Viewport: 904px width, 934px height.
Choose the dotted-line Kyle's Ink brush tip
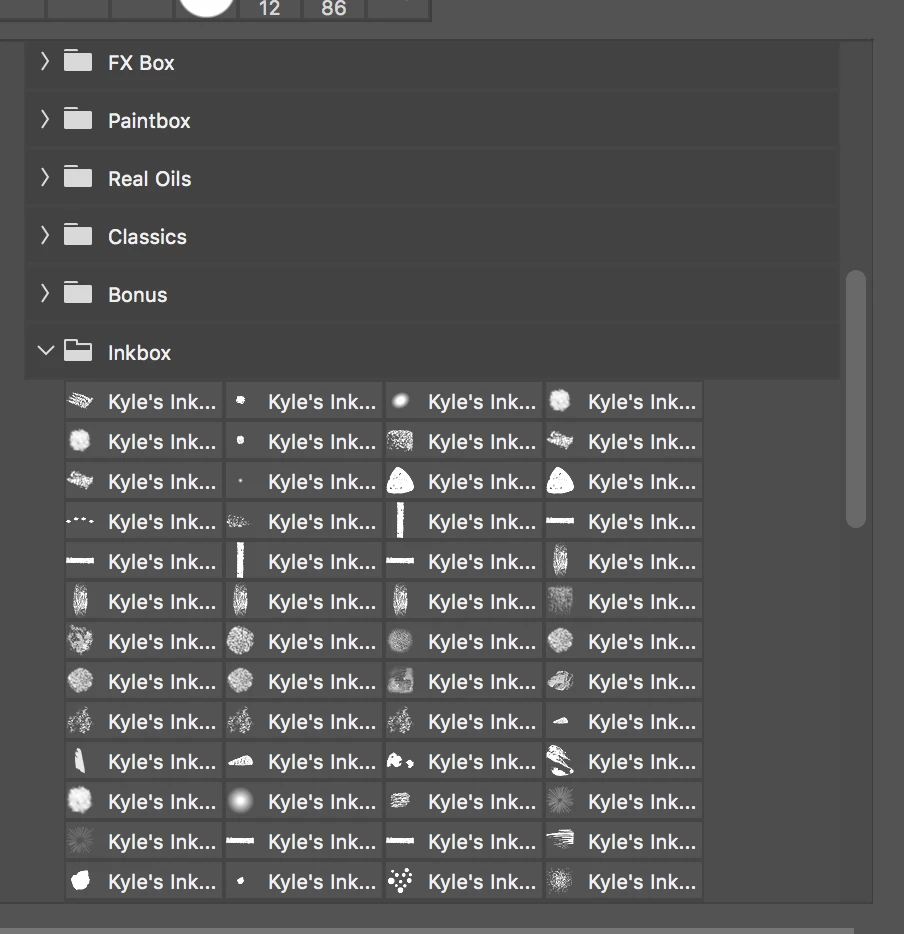pos(144,521)
